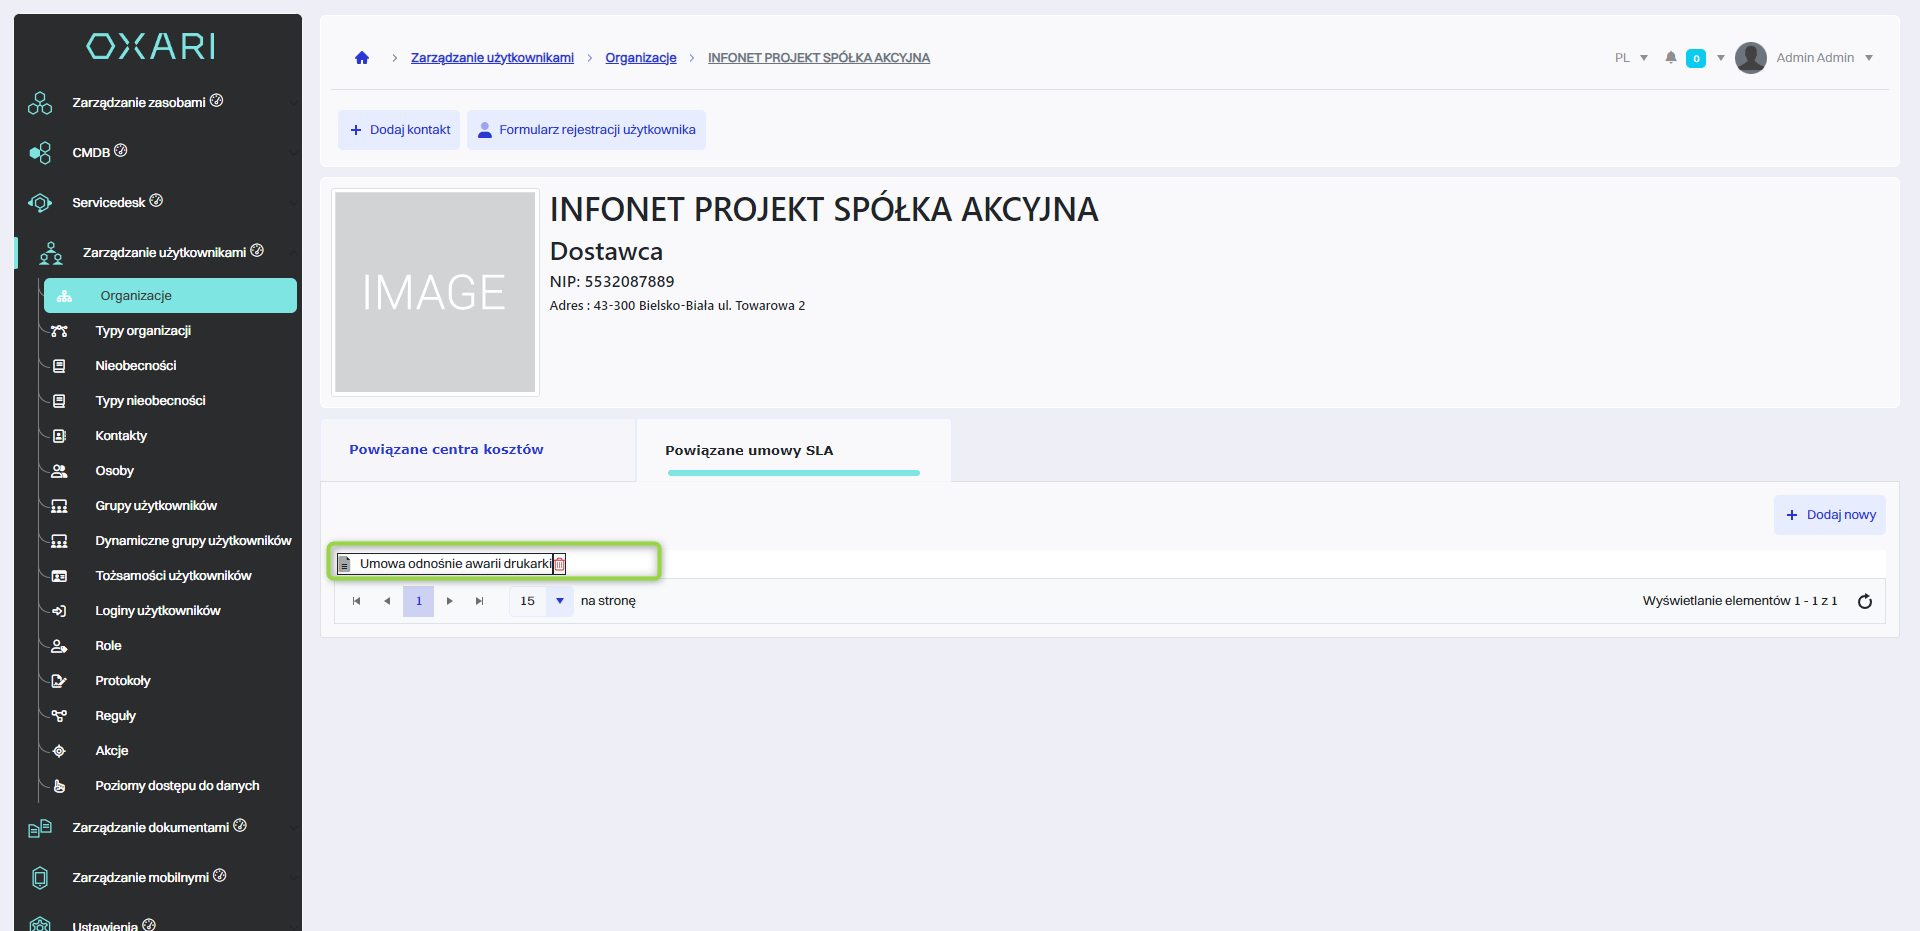Follow the Organizacje breadcrumb link
This screenshot has height=931, width=1920.
coord(641,58)
